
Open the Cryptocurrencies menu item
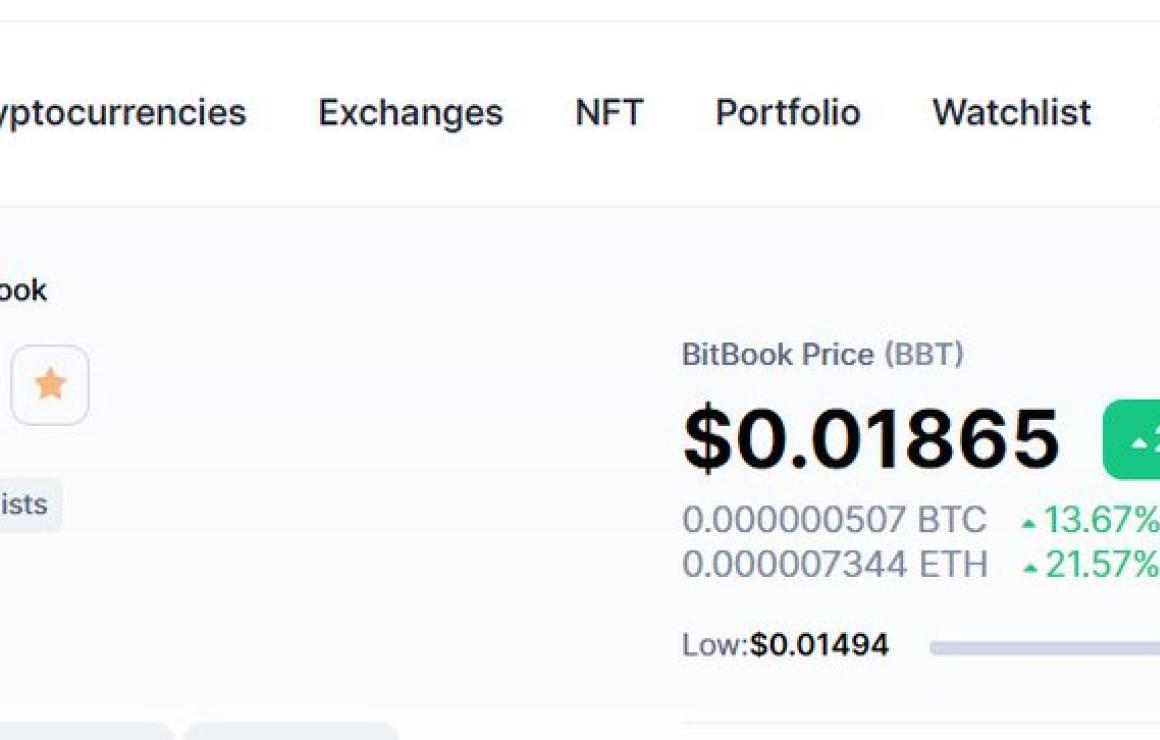coord(121,113)
